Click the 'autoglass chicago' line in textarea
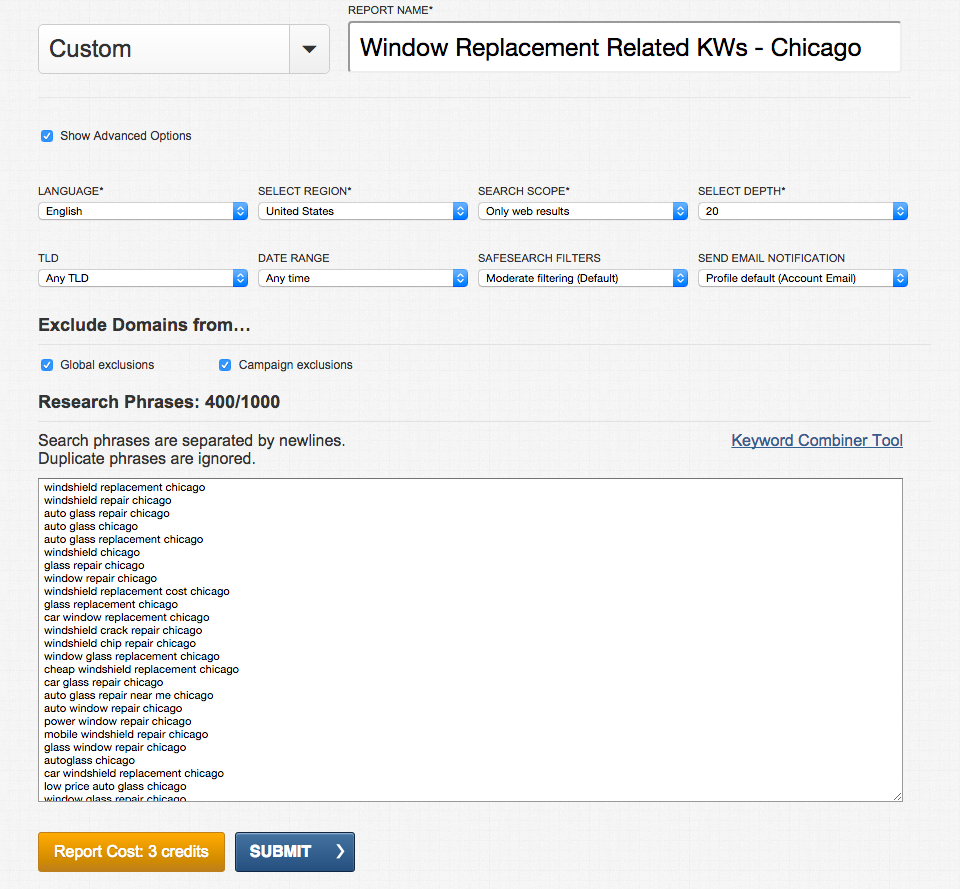This screenshot has height=889, width=960. click(89, 760)
